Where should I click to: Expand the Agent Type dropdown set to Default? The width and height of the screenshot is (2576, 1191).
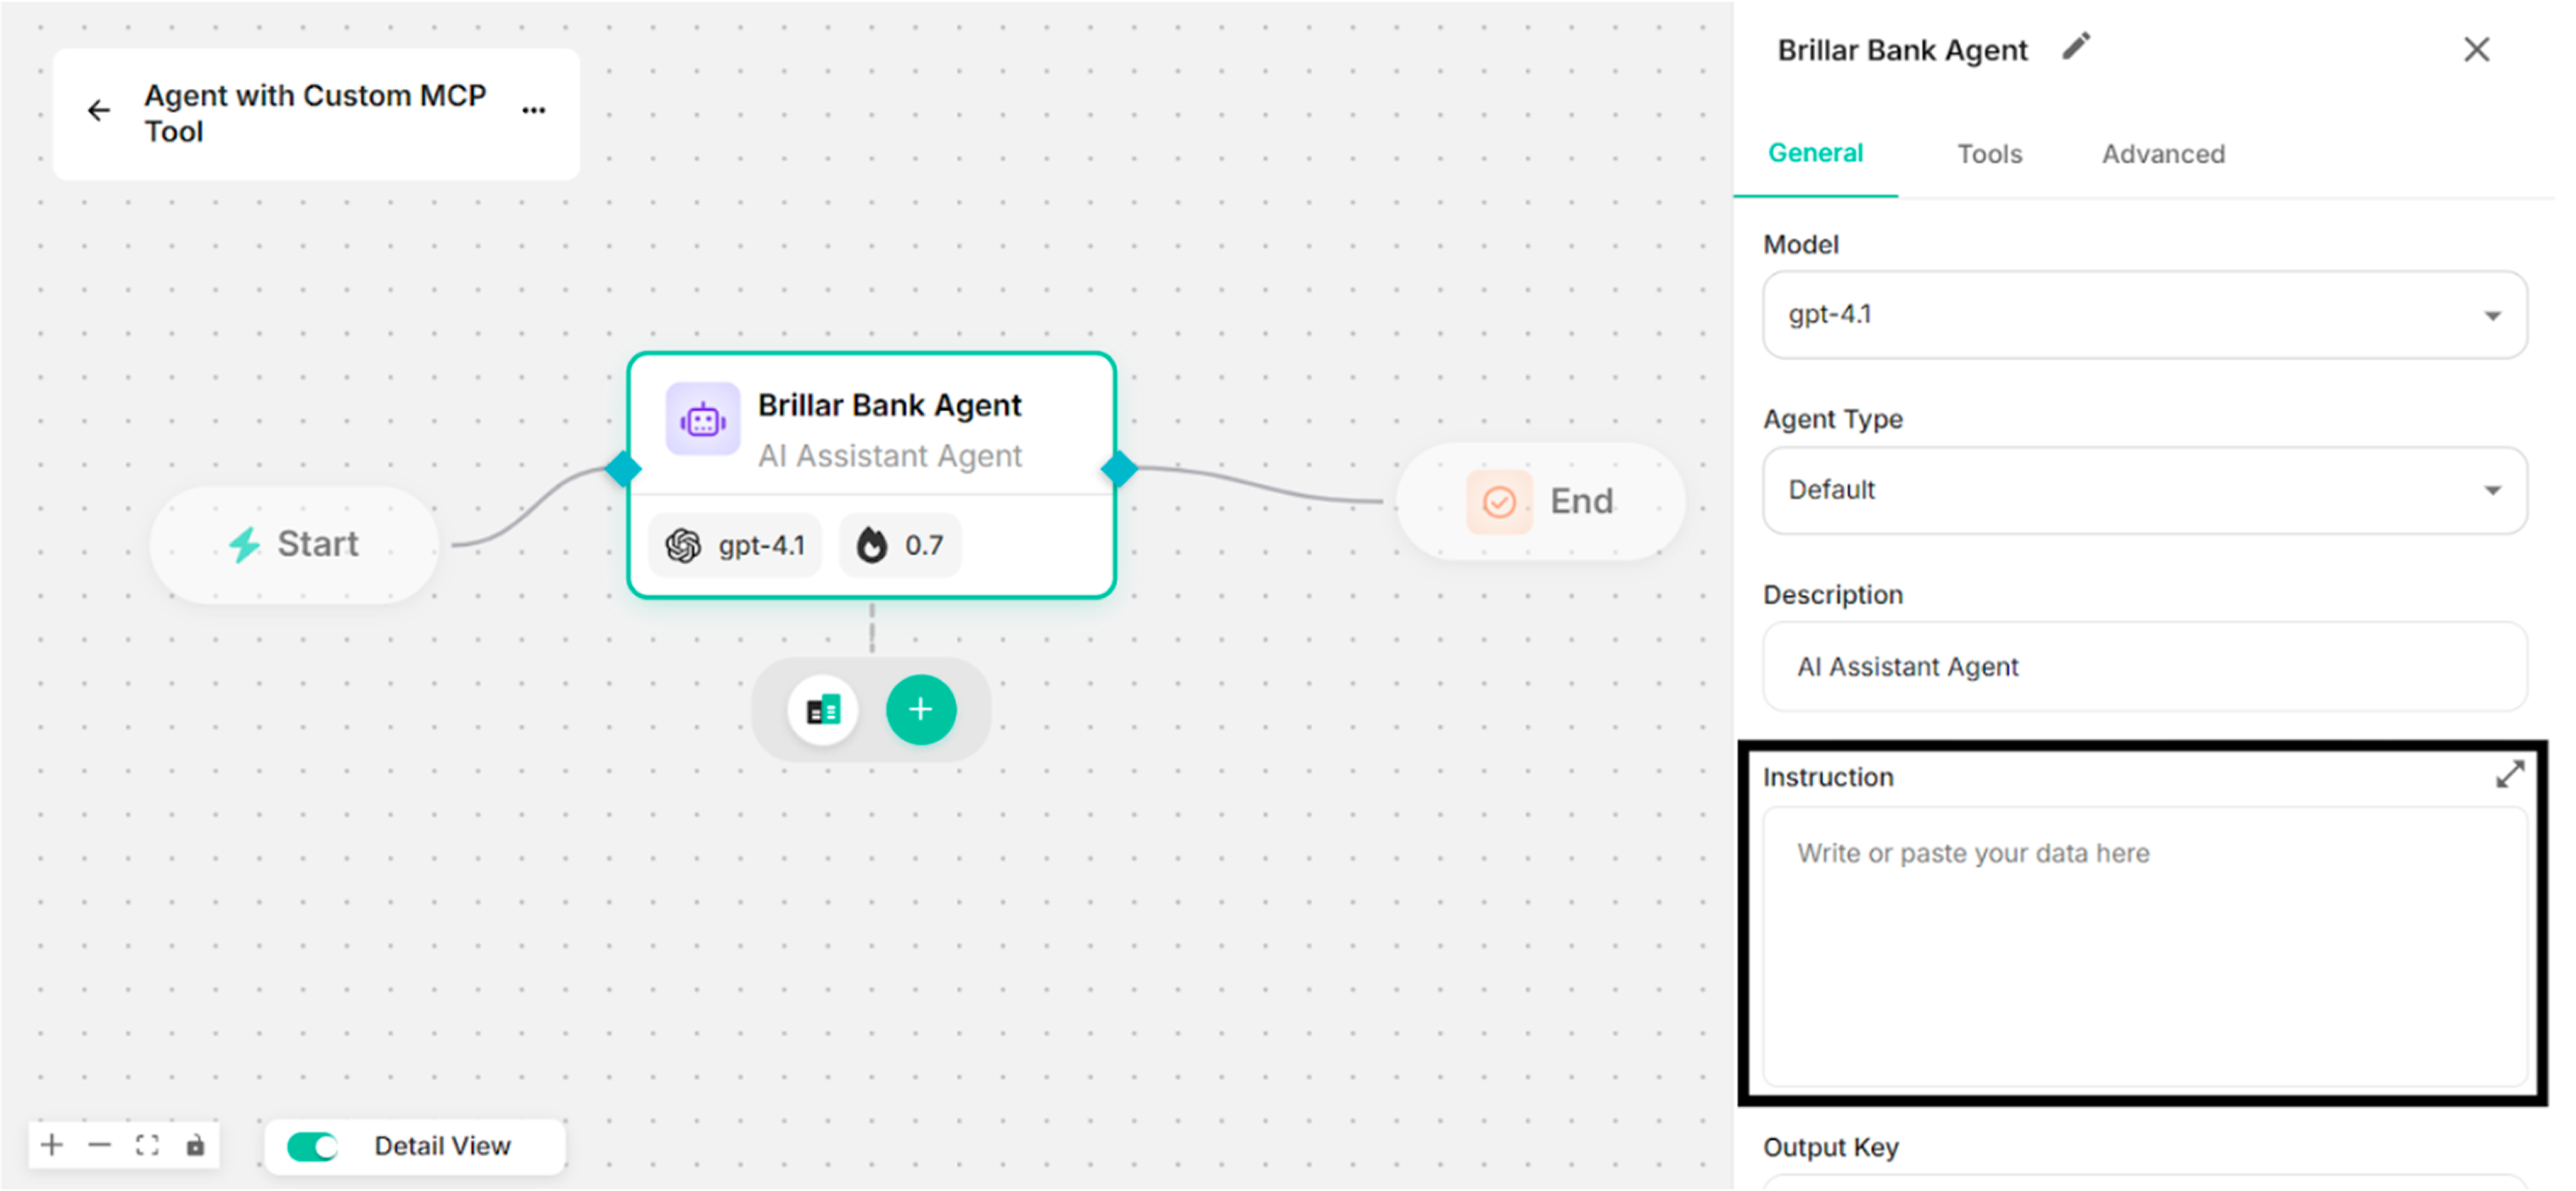click(2144, 490)
